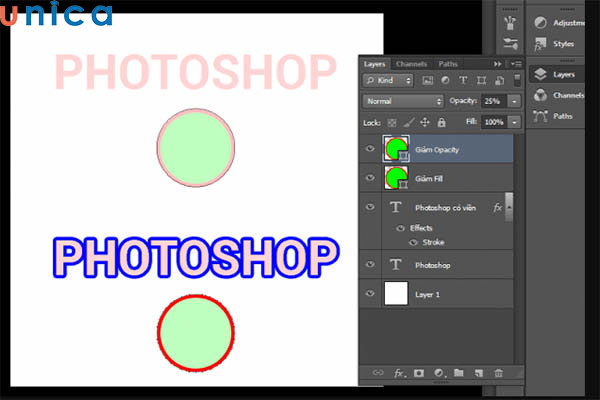Filter layers by smart object icon
This screenshot has height=400, width=600.
coord(499,80)
